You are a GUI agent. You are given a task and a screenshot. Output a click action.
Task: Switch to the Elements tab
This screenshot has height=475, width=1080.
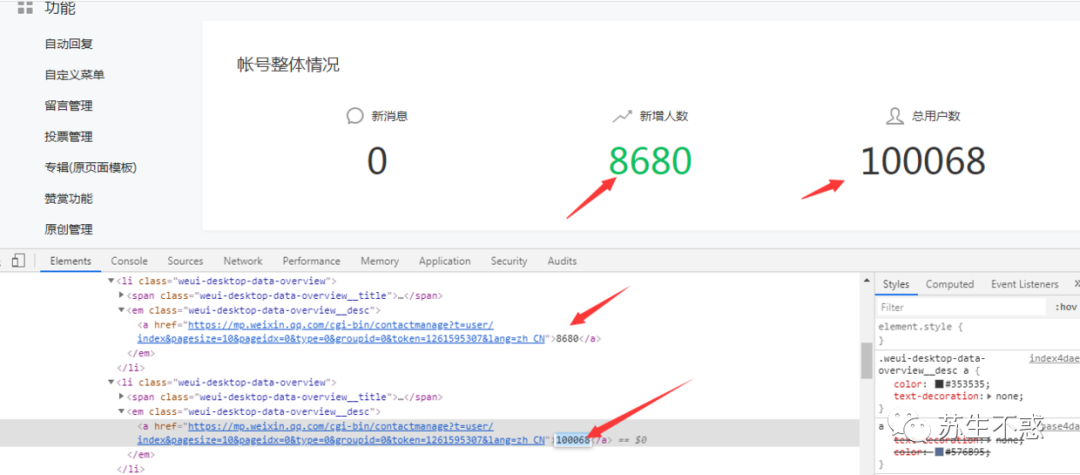point(70,261)
